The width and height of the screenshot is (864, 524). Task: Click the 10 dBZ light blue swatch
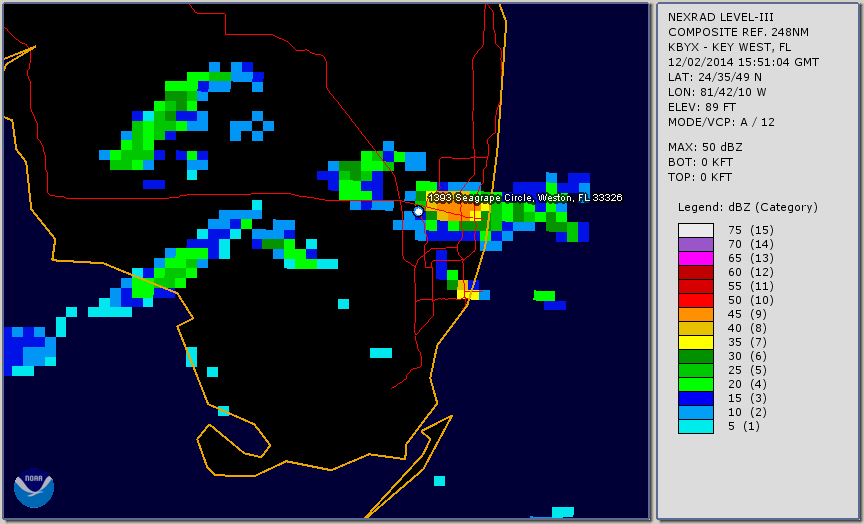point(695,413)
